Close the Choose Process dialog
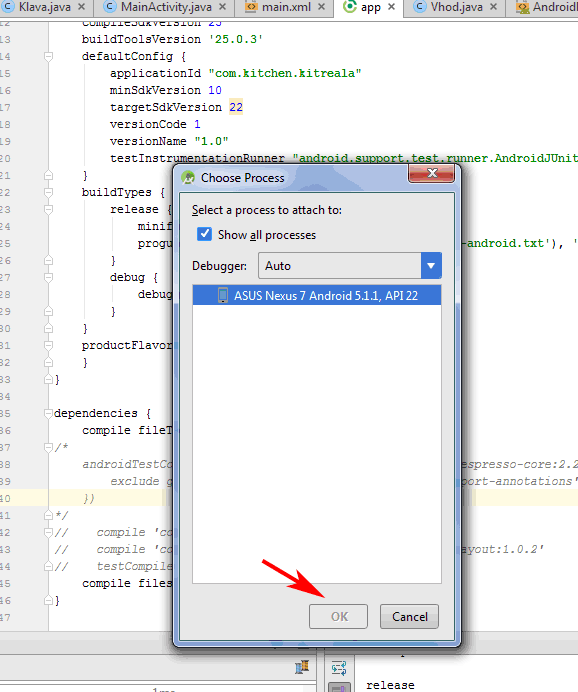Viewport: 578px width, 692px height. click(432, 173)
